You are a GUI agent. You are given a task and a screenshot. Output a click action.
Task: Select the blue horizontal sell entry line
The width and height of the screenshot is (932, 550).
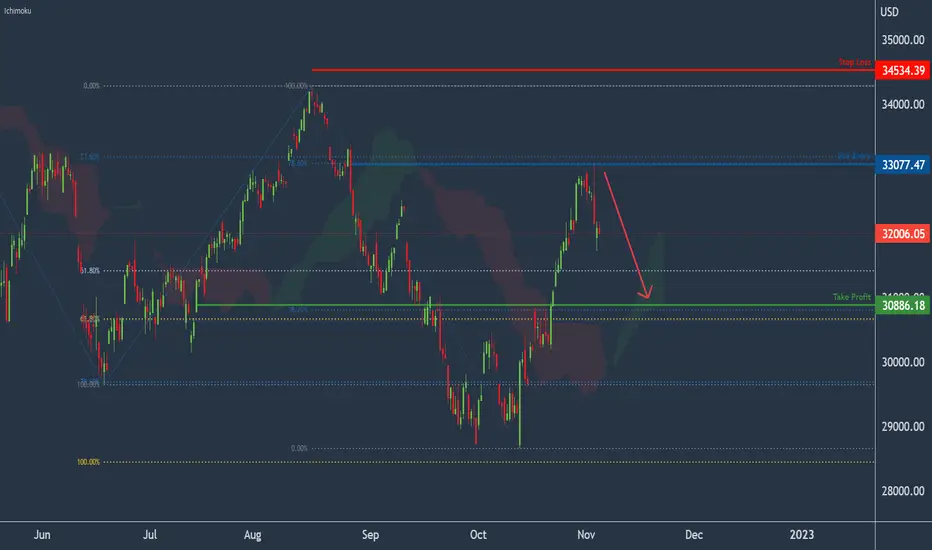click(613, 164)
